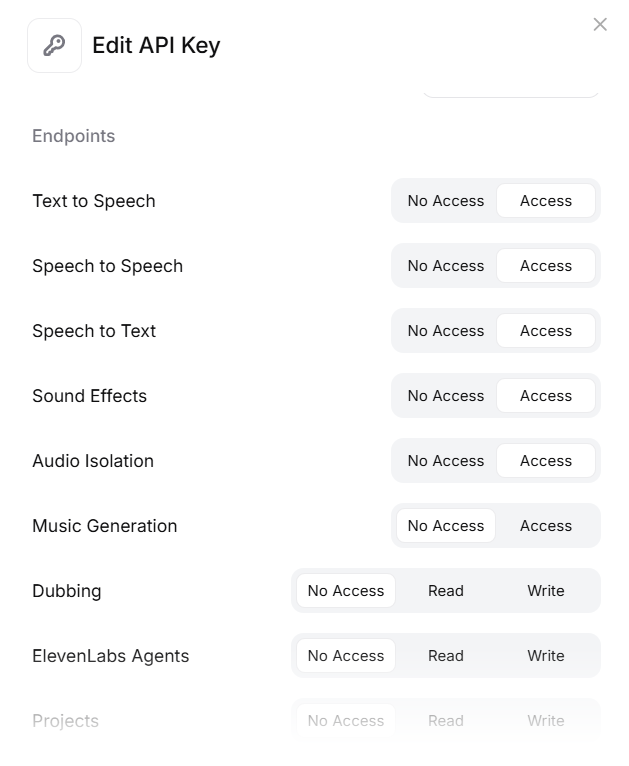Choose Access for Speech to Speech
This screenshot has width=629, height=766.
point(546,266)
